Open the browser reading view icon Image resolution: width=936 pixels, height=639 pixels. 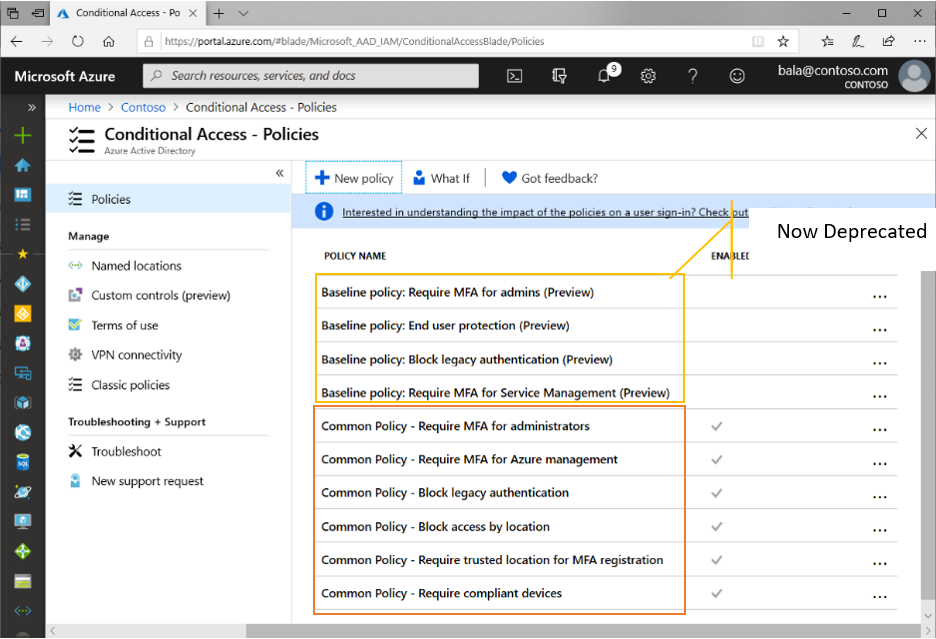click(x=758, y=41)
